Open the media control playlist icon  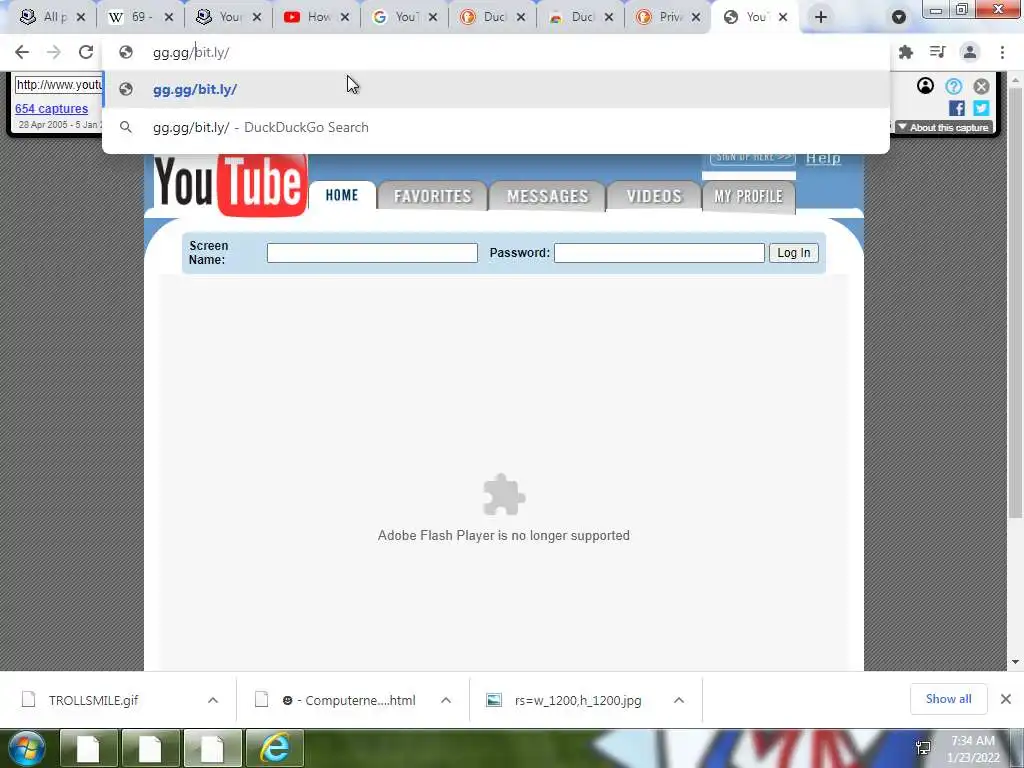click(x=938, y=52)
